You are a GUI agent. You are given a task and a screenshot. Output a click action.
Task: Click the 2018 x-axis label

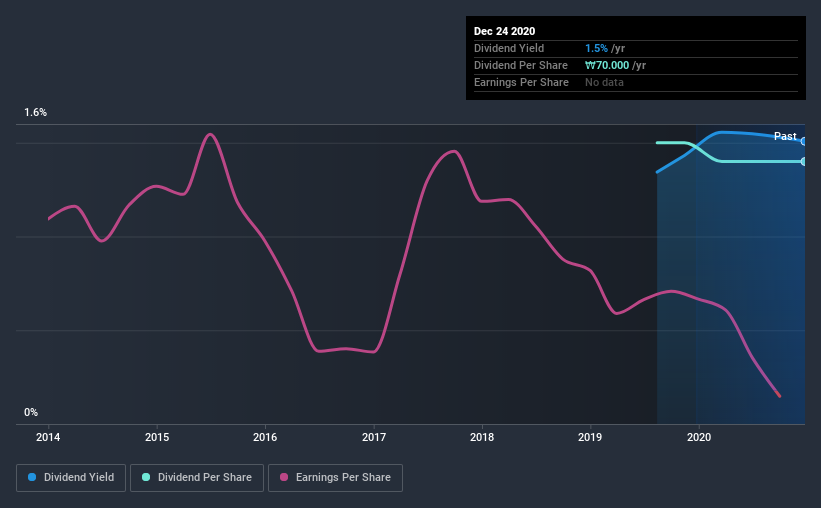[x=482, y=437]
